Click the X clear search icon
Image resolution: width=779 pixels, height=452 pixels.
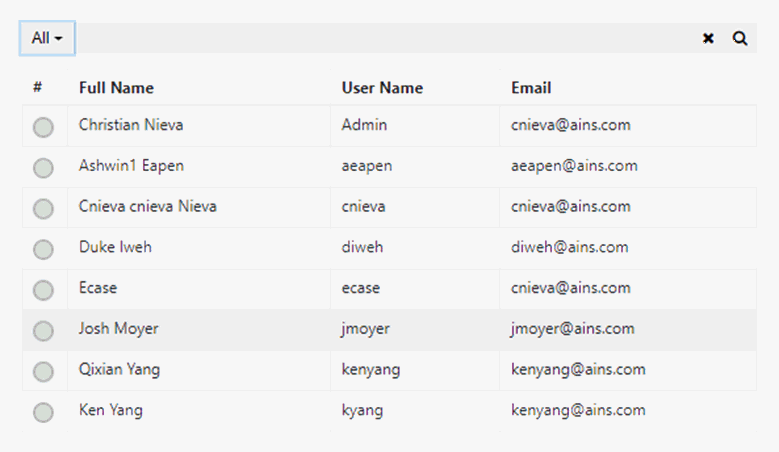[708, 38]
